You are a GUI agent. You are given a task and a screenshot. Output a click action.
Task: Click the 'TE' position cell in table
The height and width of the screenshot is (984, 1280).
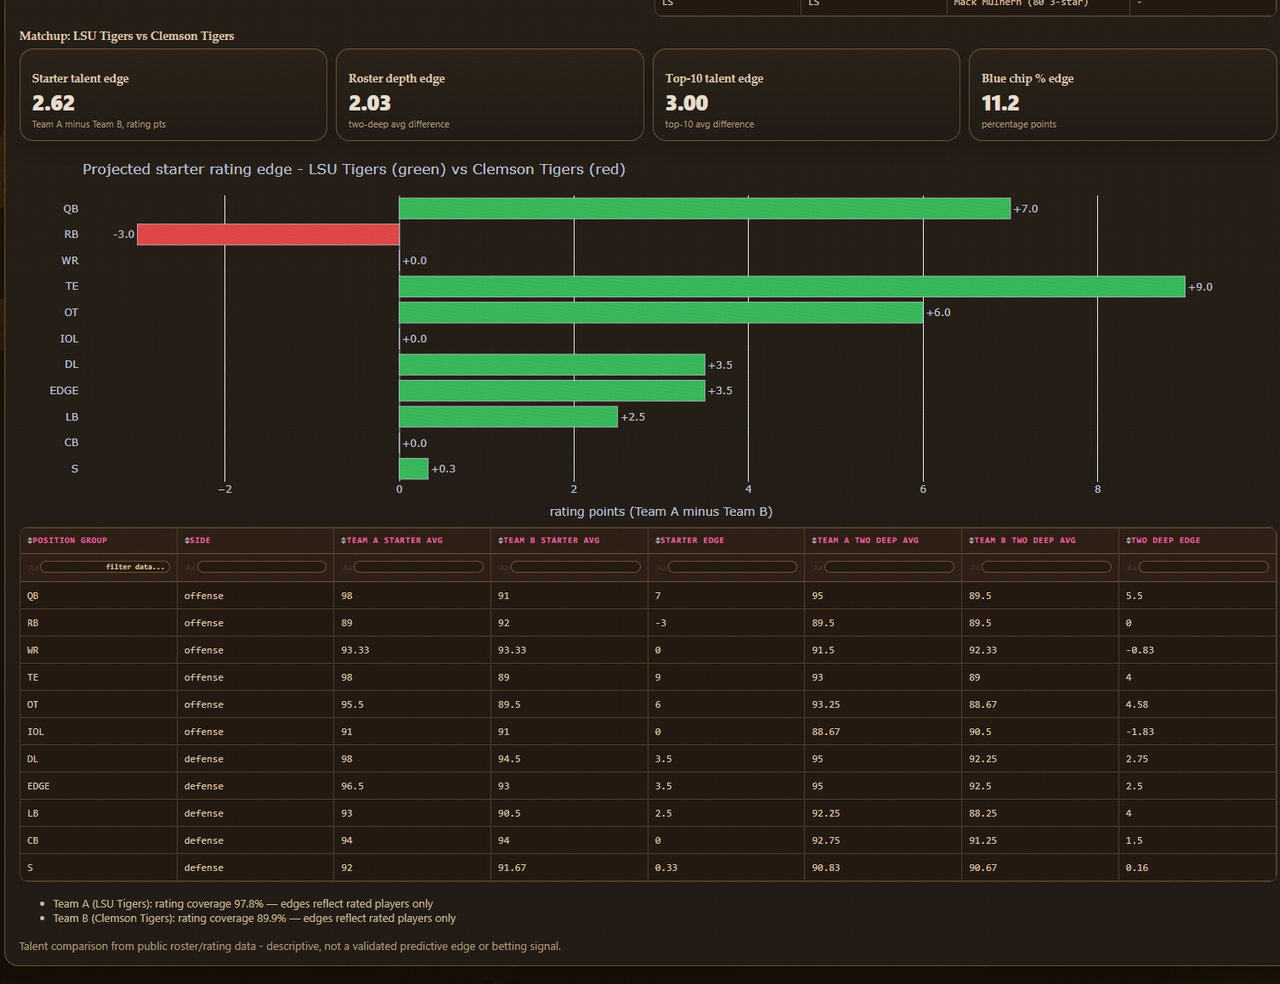tap(99, 677)
